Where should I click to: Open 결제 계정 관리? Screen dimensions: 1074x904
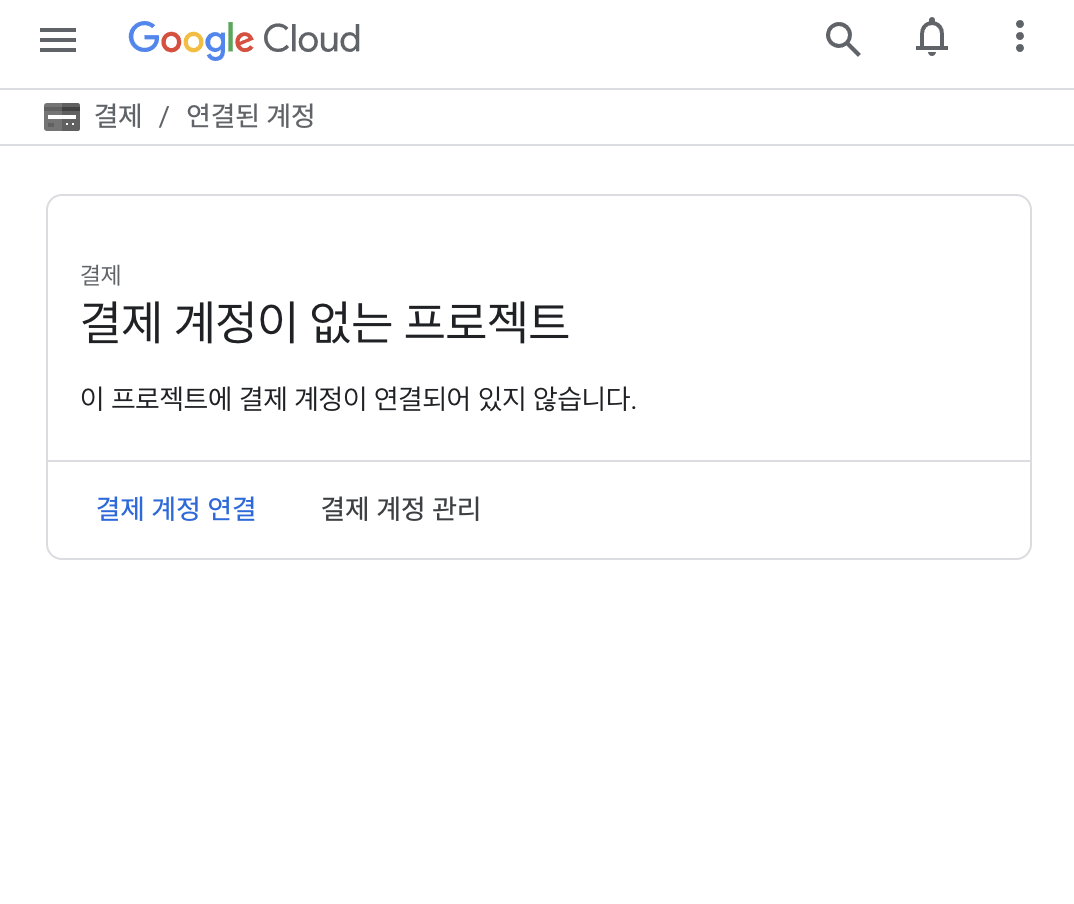tap(401, 509)
